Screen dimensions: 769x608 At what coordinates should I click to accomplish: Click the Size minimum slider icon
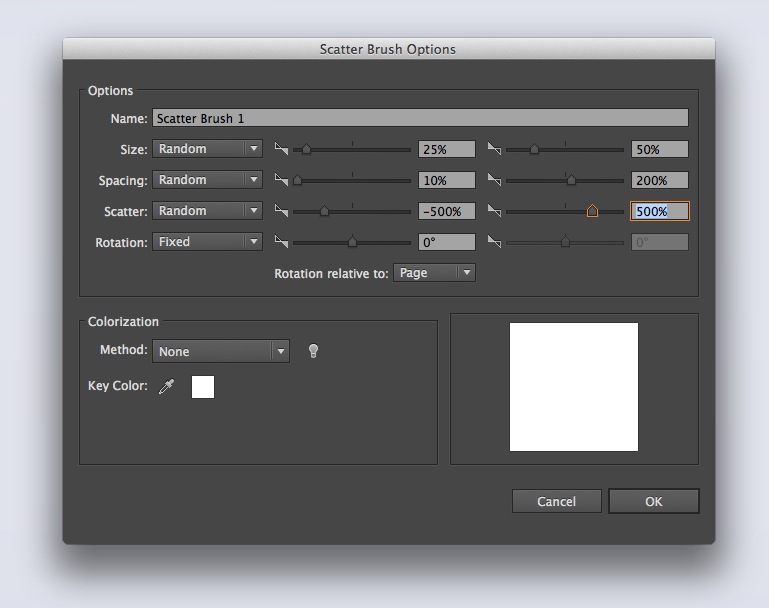point(281,149)
